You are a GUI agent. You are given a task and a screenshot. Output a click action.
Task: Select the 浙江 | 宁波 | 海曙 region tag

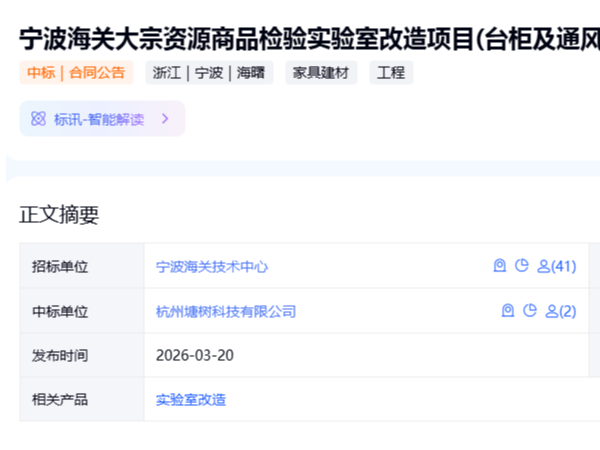tap(209, 72)
